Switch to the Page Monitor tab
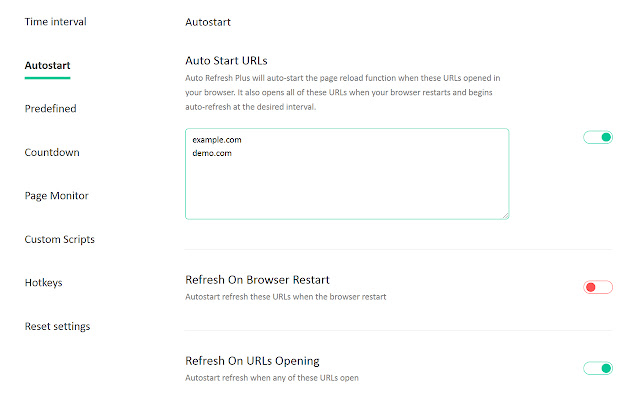The image size is (640, 400). pyautogui.click(x=56, y=196)
